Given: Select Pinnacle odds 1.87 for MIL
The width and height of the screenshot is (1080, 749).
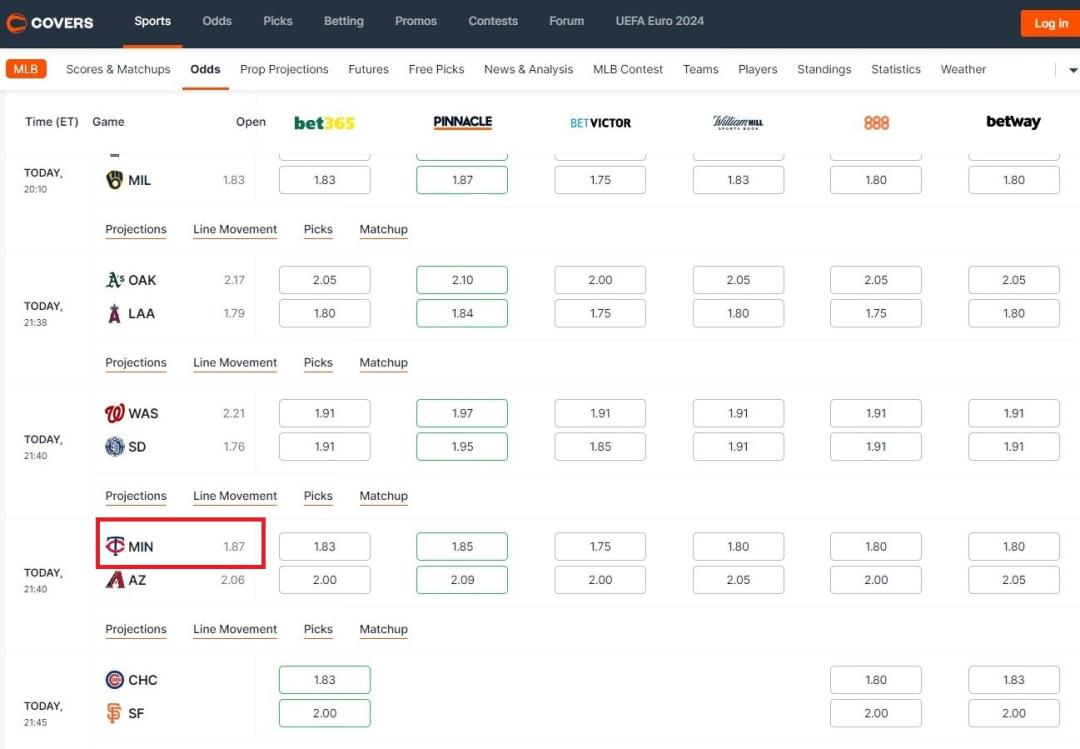Looking at the screenshot, I should click(x=462, y=180).
